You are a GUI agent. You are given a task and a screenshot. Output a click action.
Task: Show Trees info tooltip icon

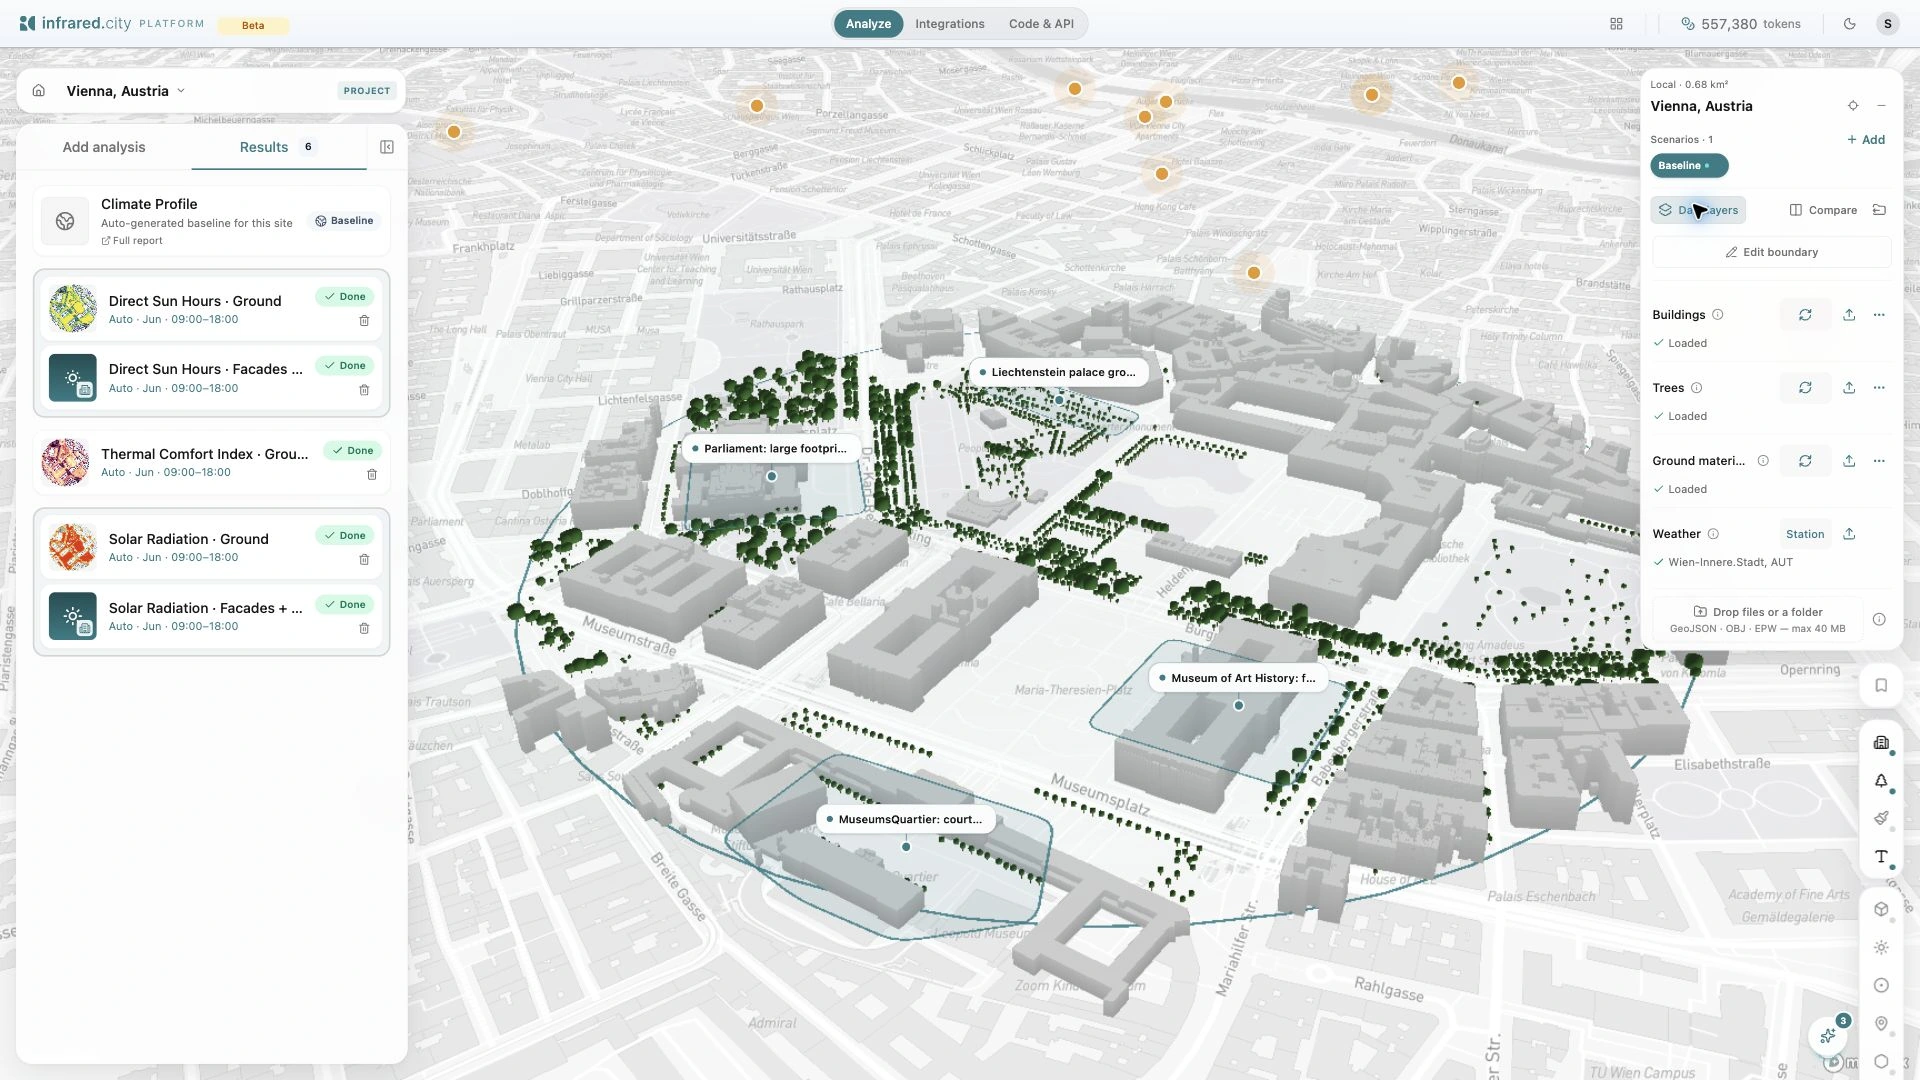[1696, 388]
